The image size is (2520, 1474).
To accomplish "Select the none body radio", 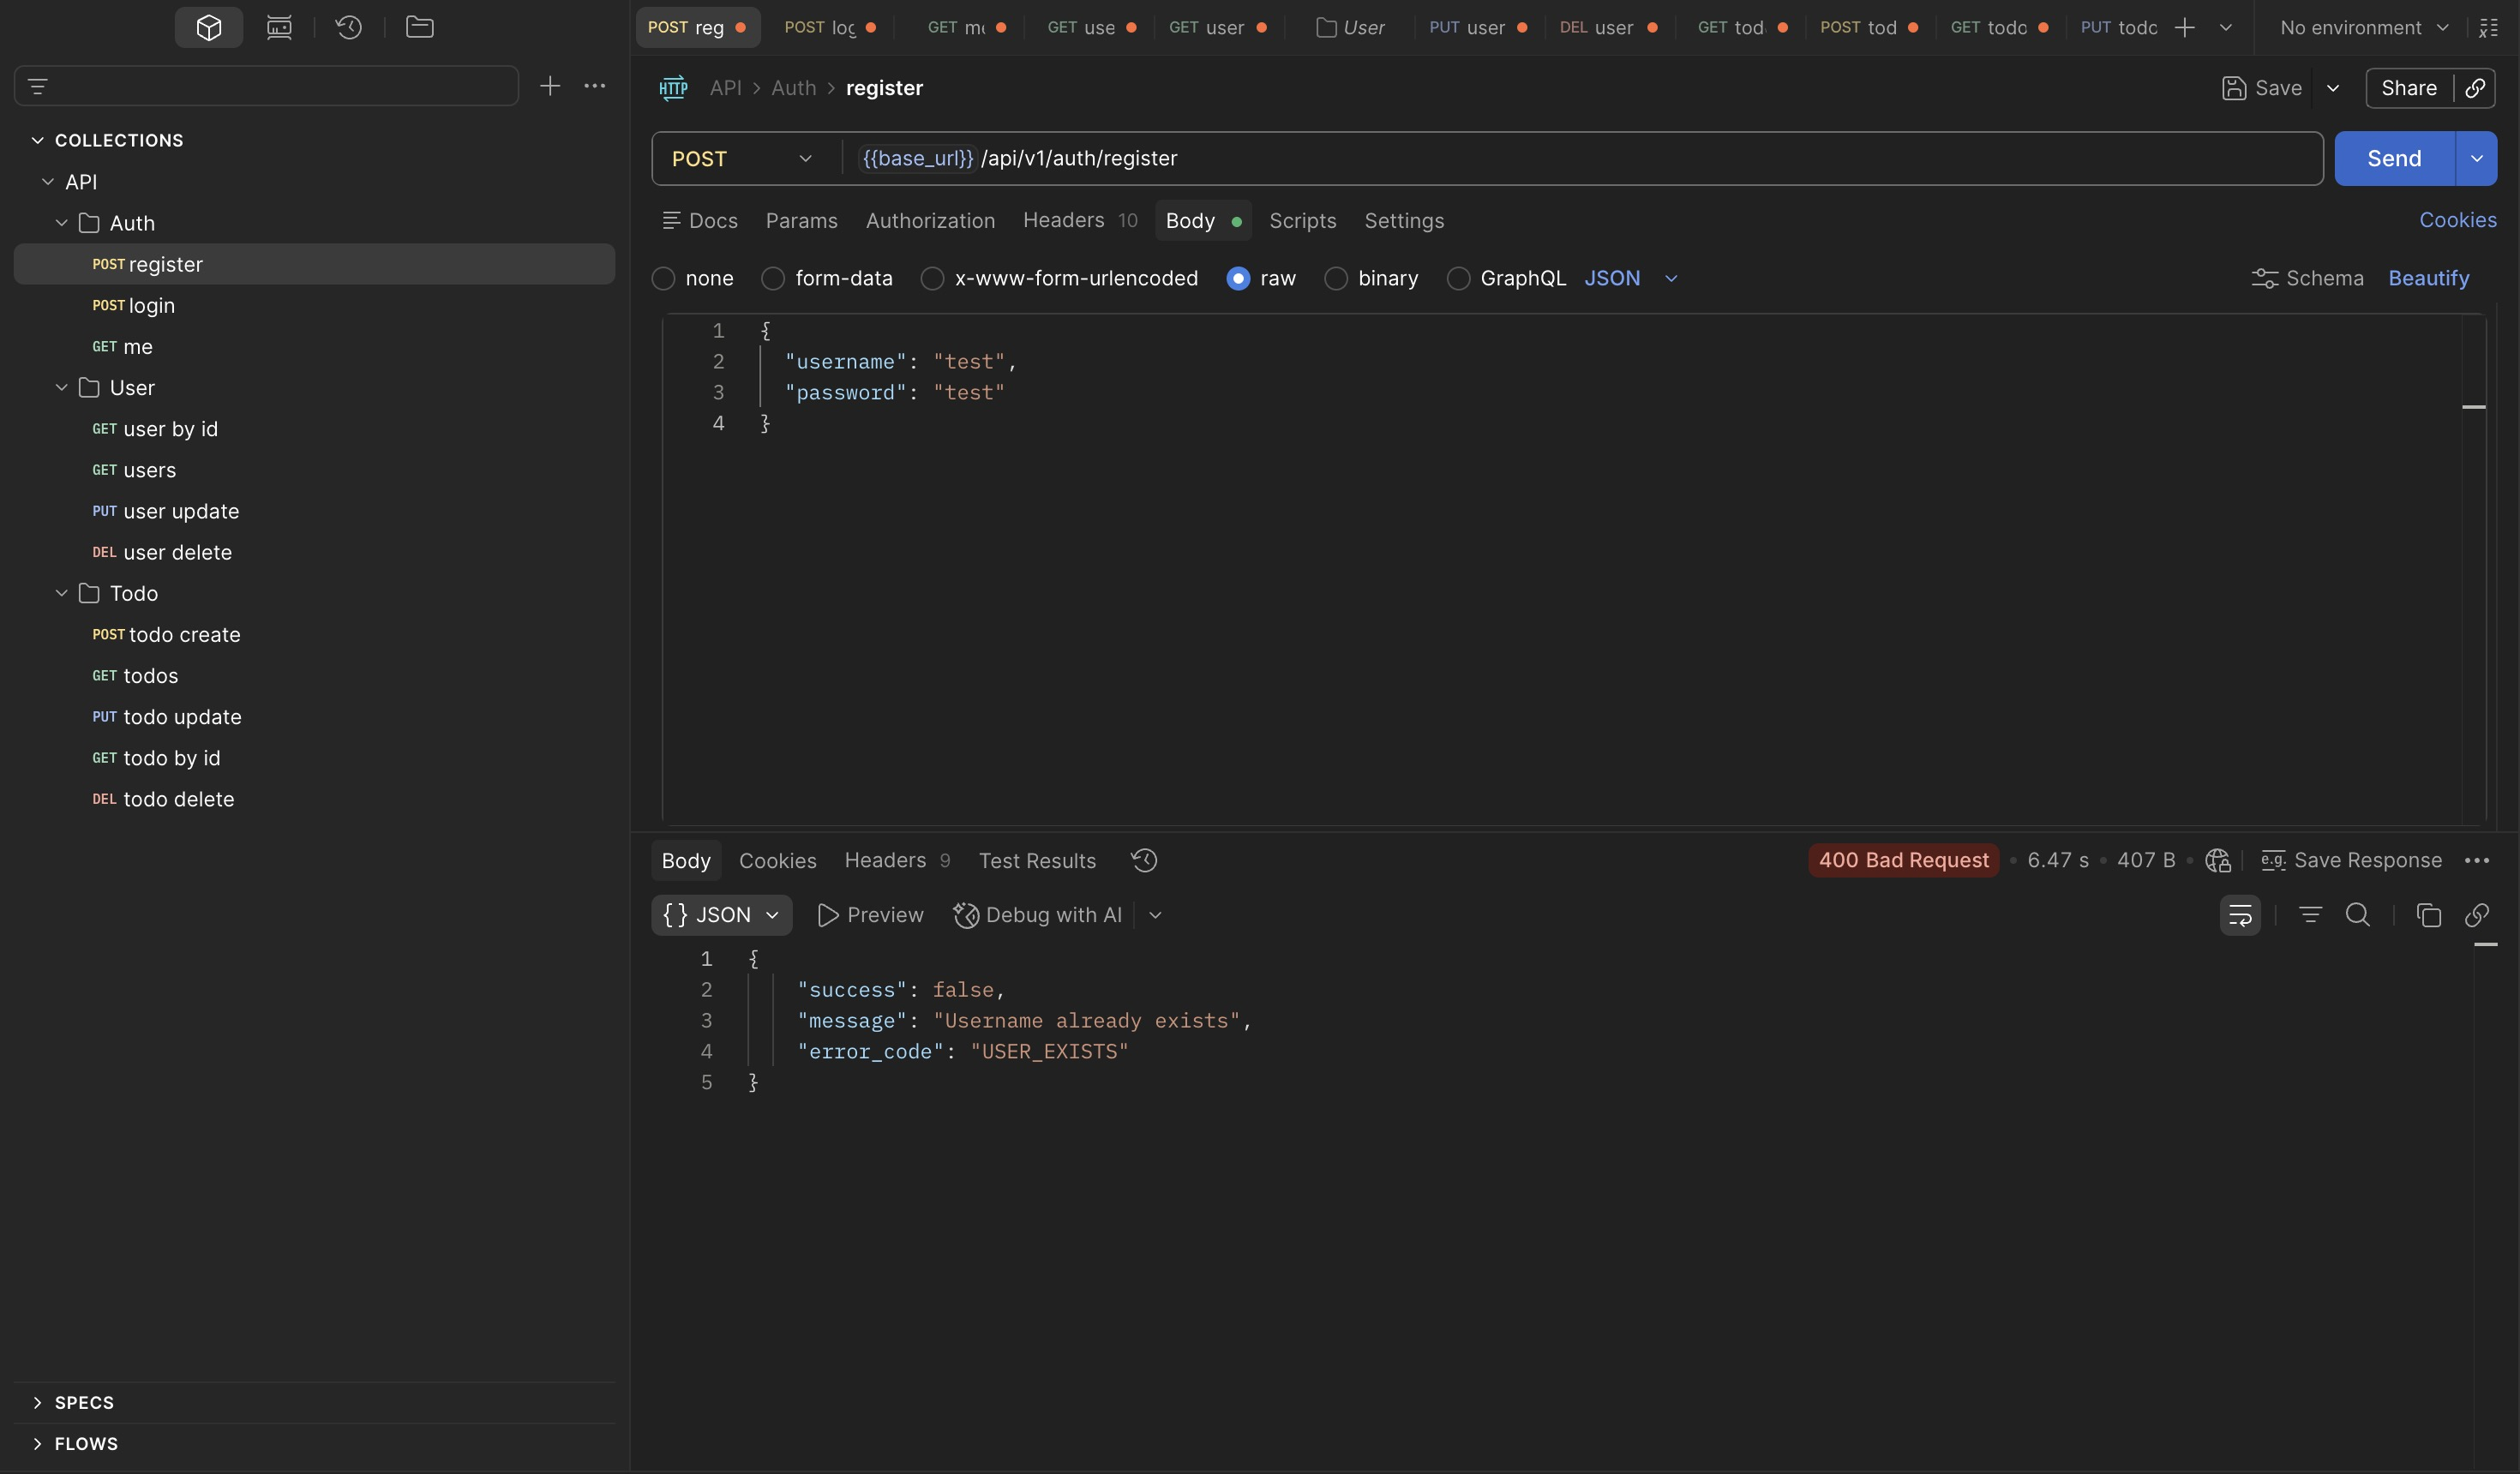I will click(x=664, y=278).
